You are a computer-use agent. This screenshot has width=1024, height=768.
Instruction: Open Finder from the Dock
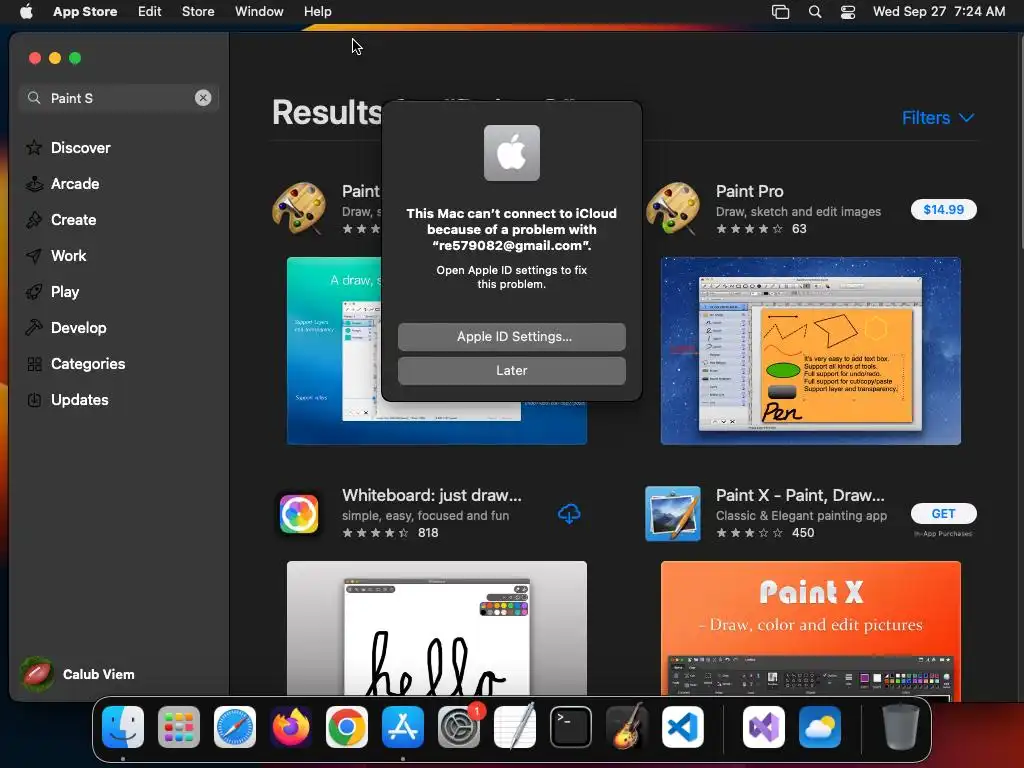tap(123, 727)
